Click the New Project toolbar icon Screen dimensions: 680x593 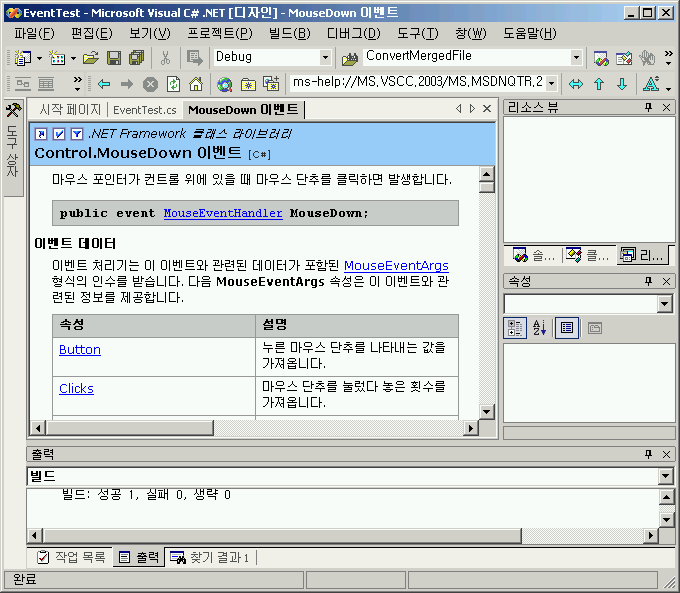[x=23, y=58]
